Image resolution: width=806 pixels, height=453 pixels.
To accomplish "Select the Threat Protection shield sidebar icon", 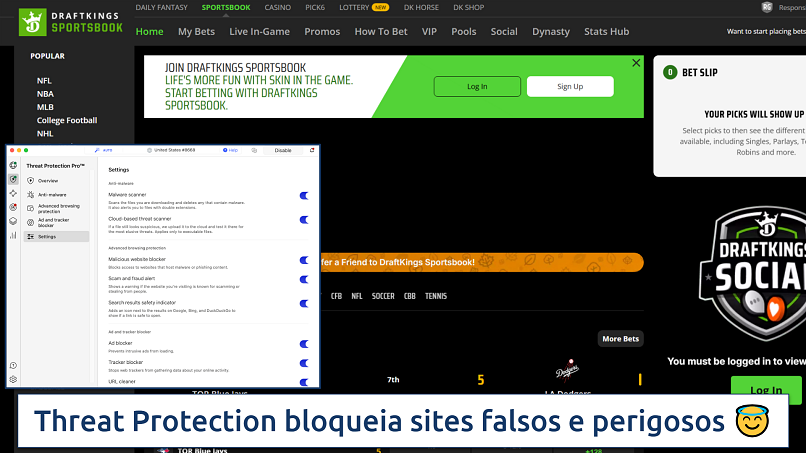I will [x=13, y=180].
